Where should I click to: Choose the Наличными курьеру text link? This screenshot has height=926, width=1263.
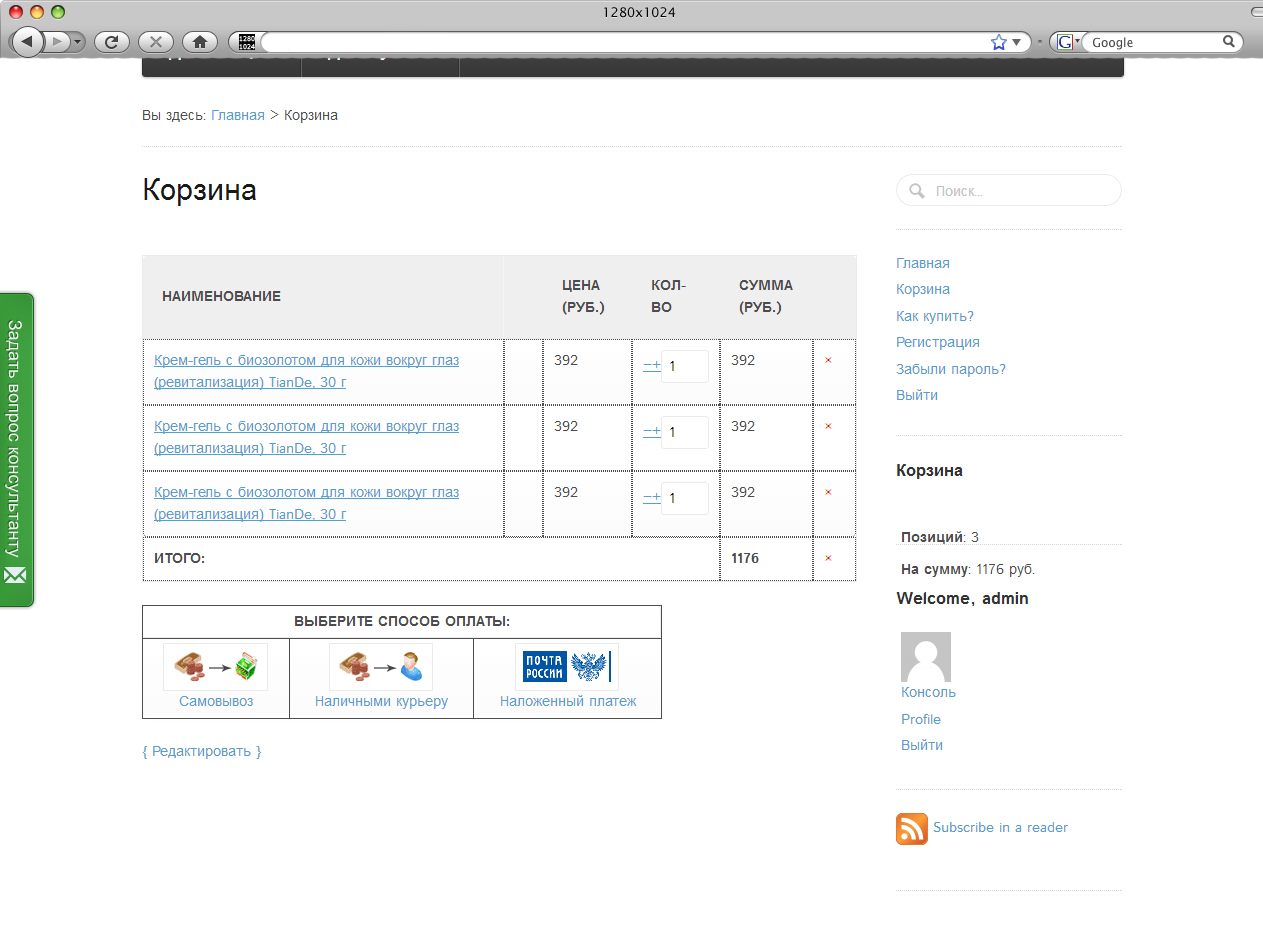pyautogui.click(x=381, y=701)
